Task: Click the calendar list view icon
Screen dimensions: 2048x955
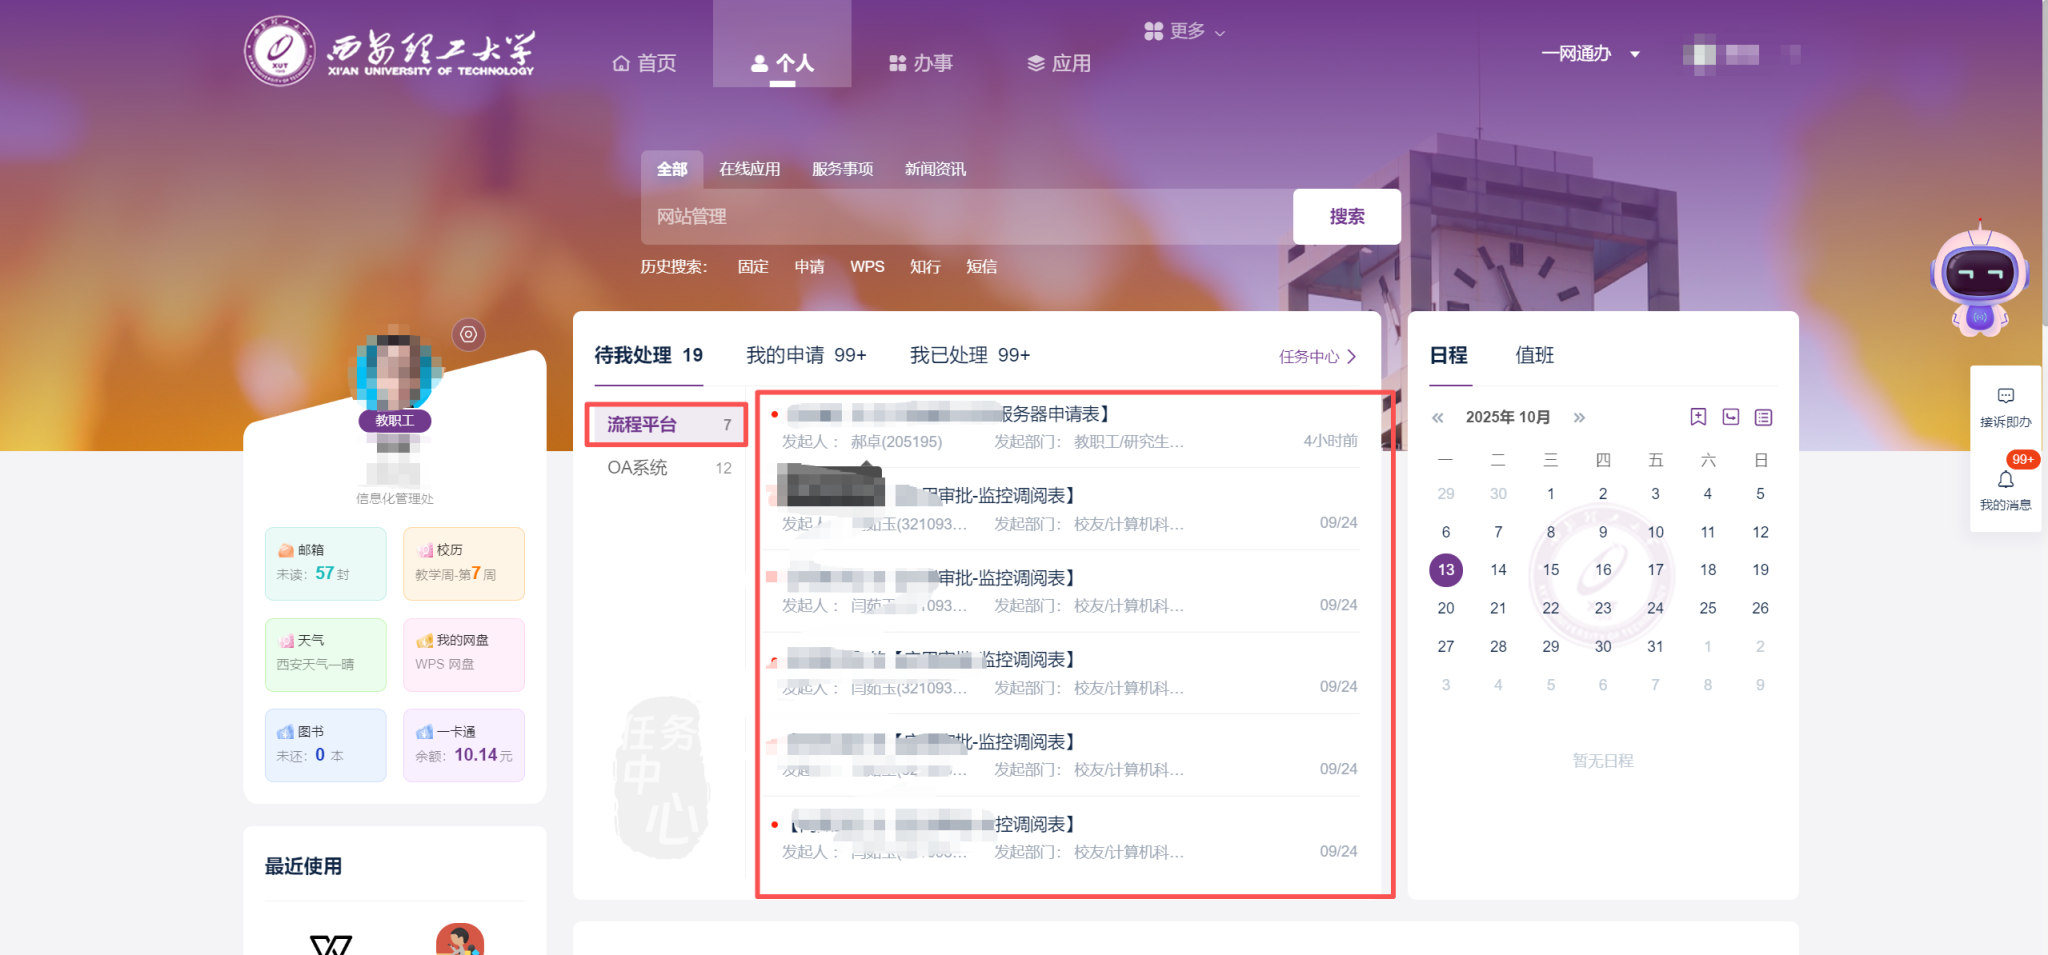Action: pos(1763,417)
